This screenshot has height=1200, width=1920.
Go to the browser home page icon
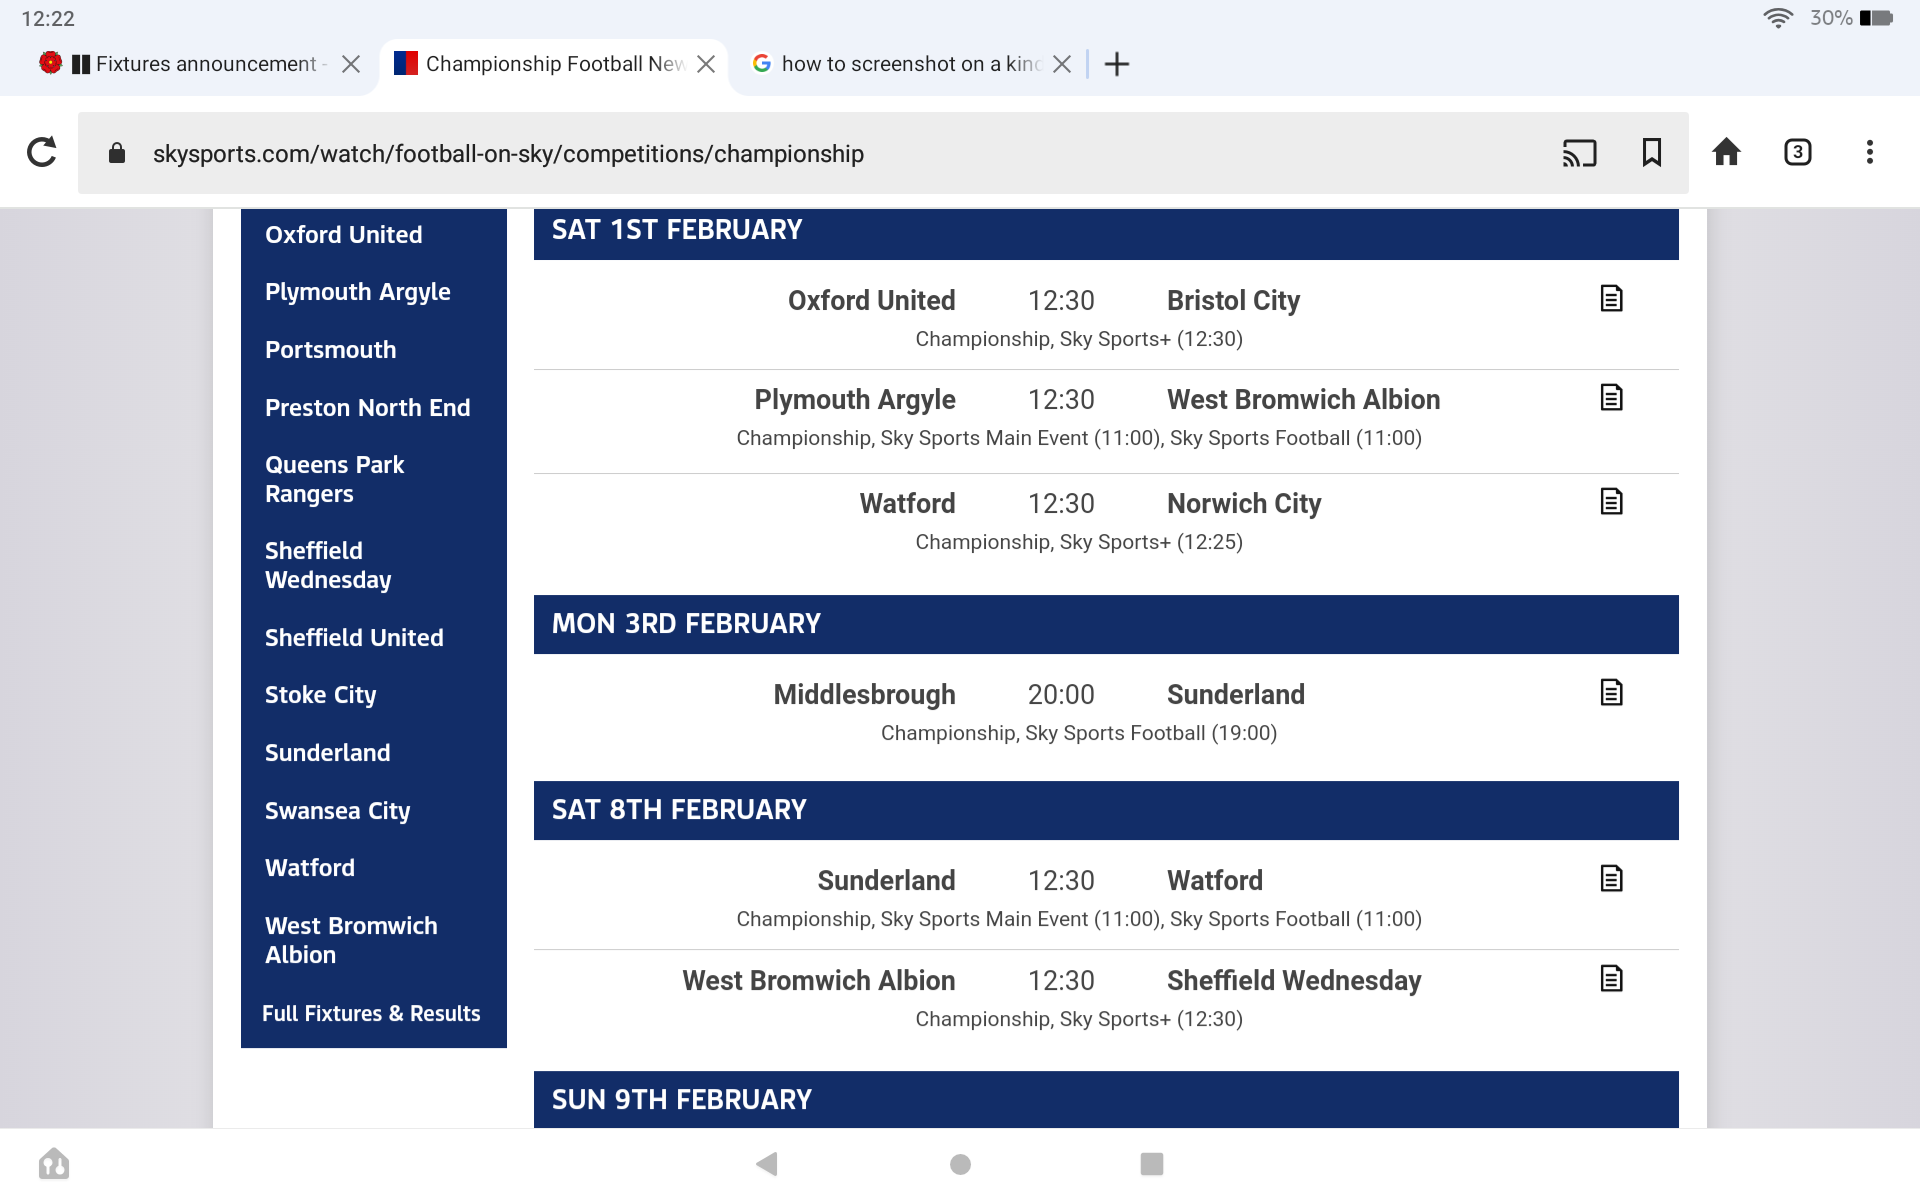1726,152
